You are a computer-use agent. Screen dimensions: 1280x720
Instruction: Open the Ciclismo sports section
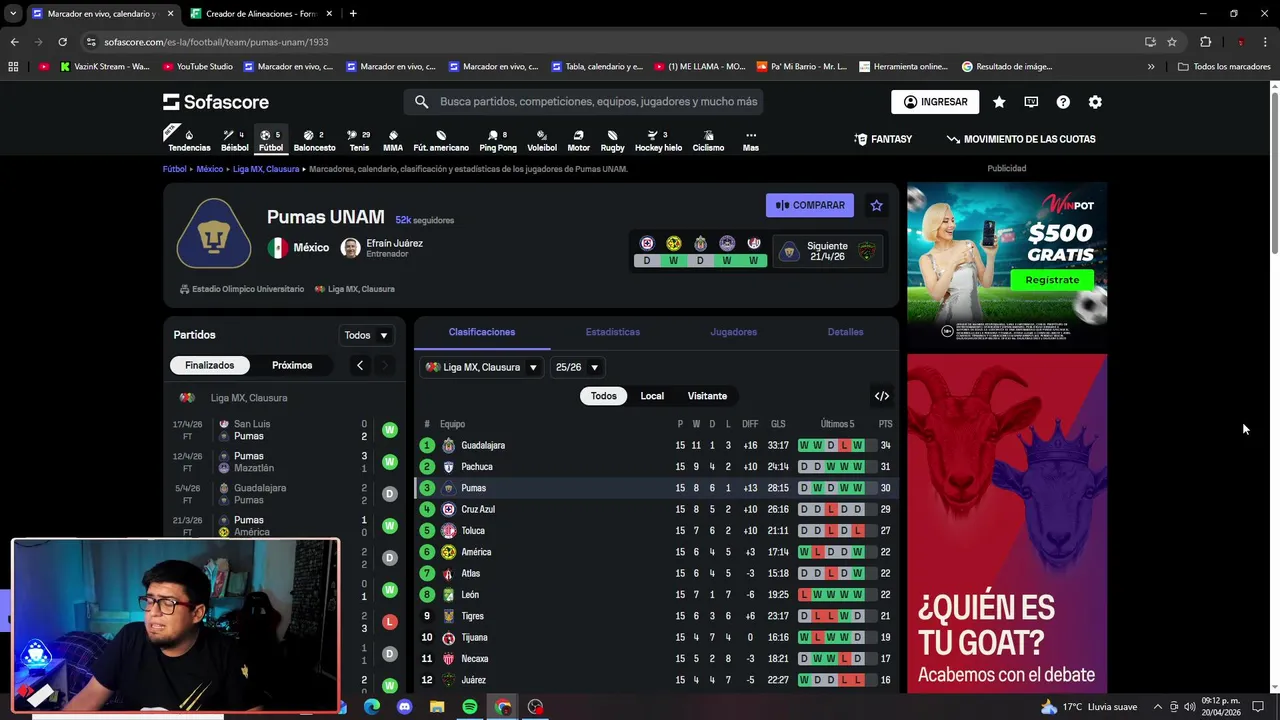point(708,140)
